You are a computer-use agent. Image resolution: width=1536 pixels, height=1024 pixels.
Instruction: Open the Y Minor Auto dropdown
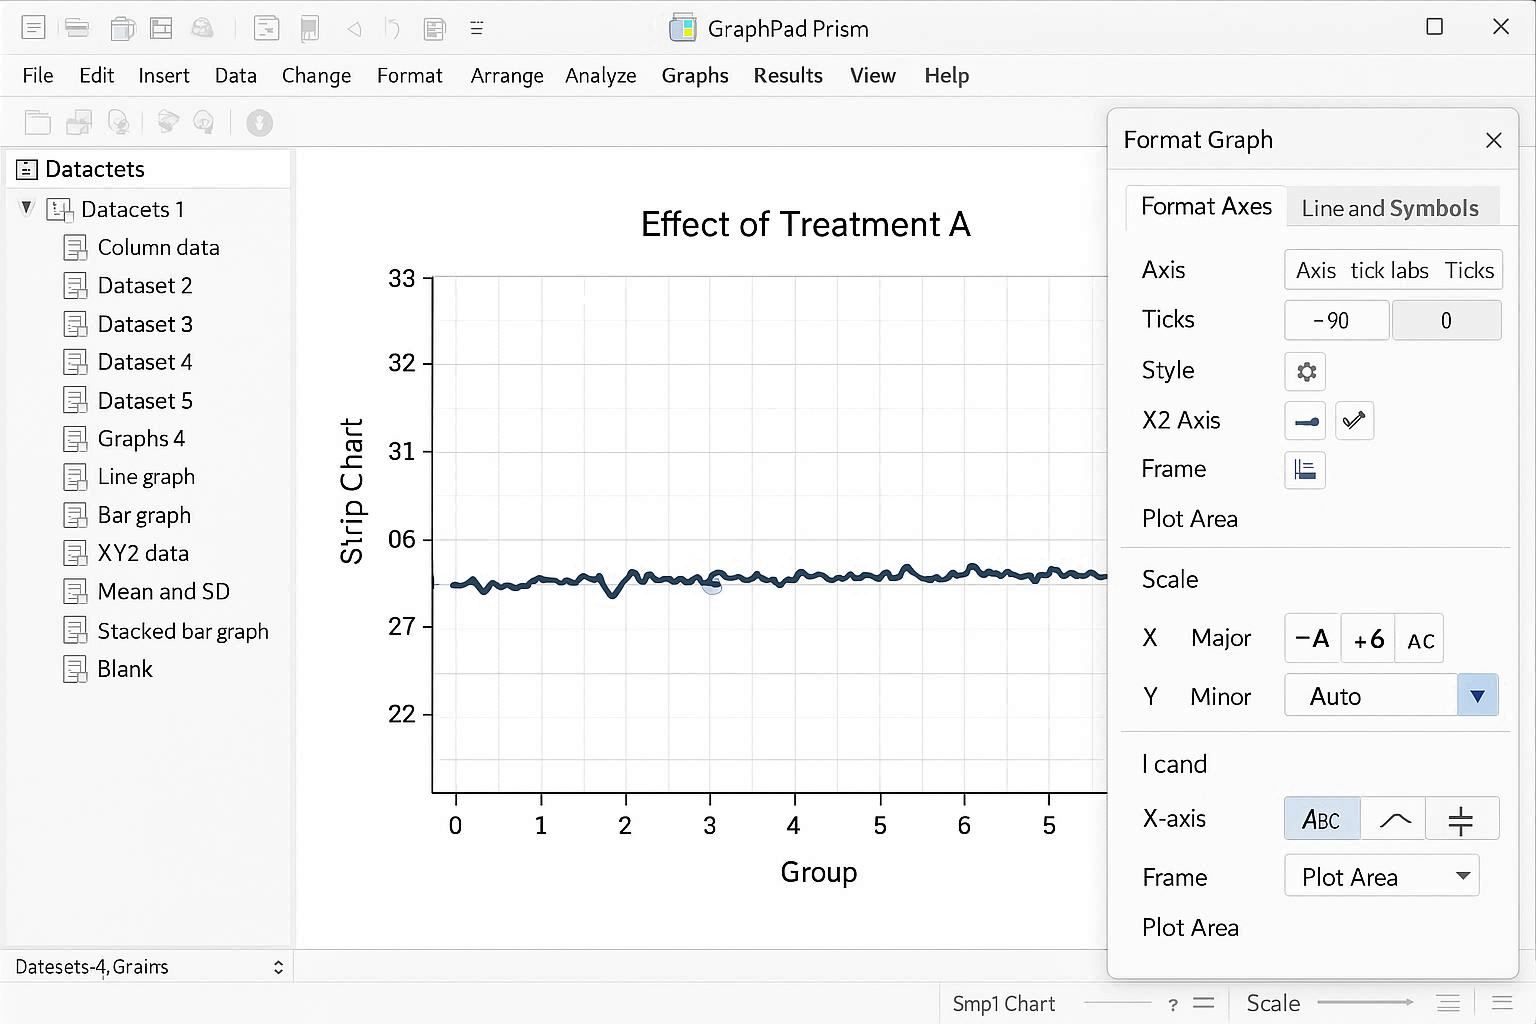click(x=1477, y=695)
